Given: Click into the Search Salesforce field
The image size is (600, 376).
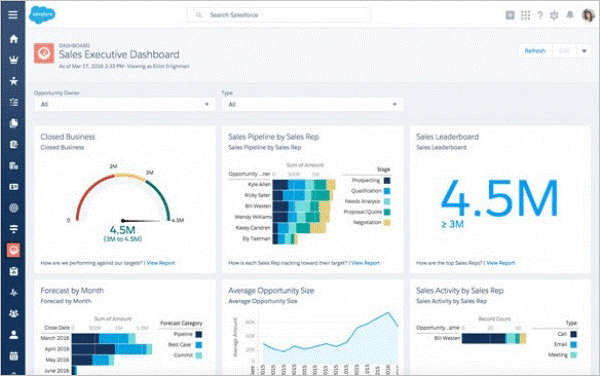Looking at the screenshot, I should tap(279, 15).
